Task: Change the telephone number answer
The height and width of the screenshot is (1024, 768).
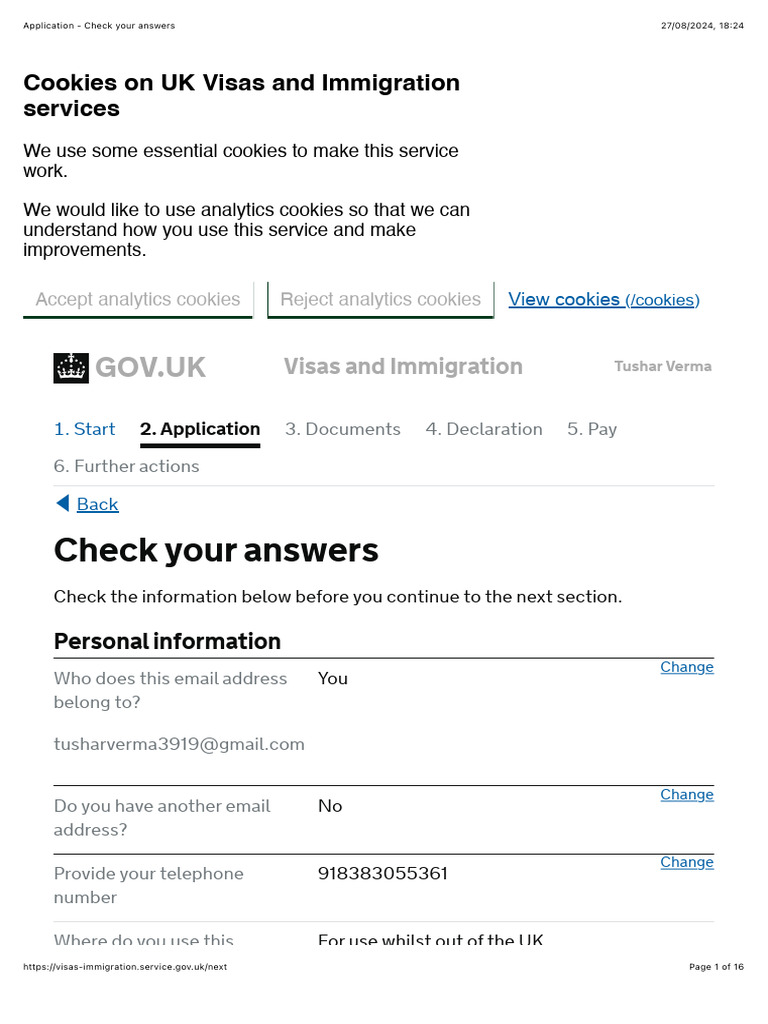Action: 687,862
